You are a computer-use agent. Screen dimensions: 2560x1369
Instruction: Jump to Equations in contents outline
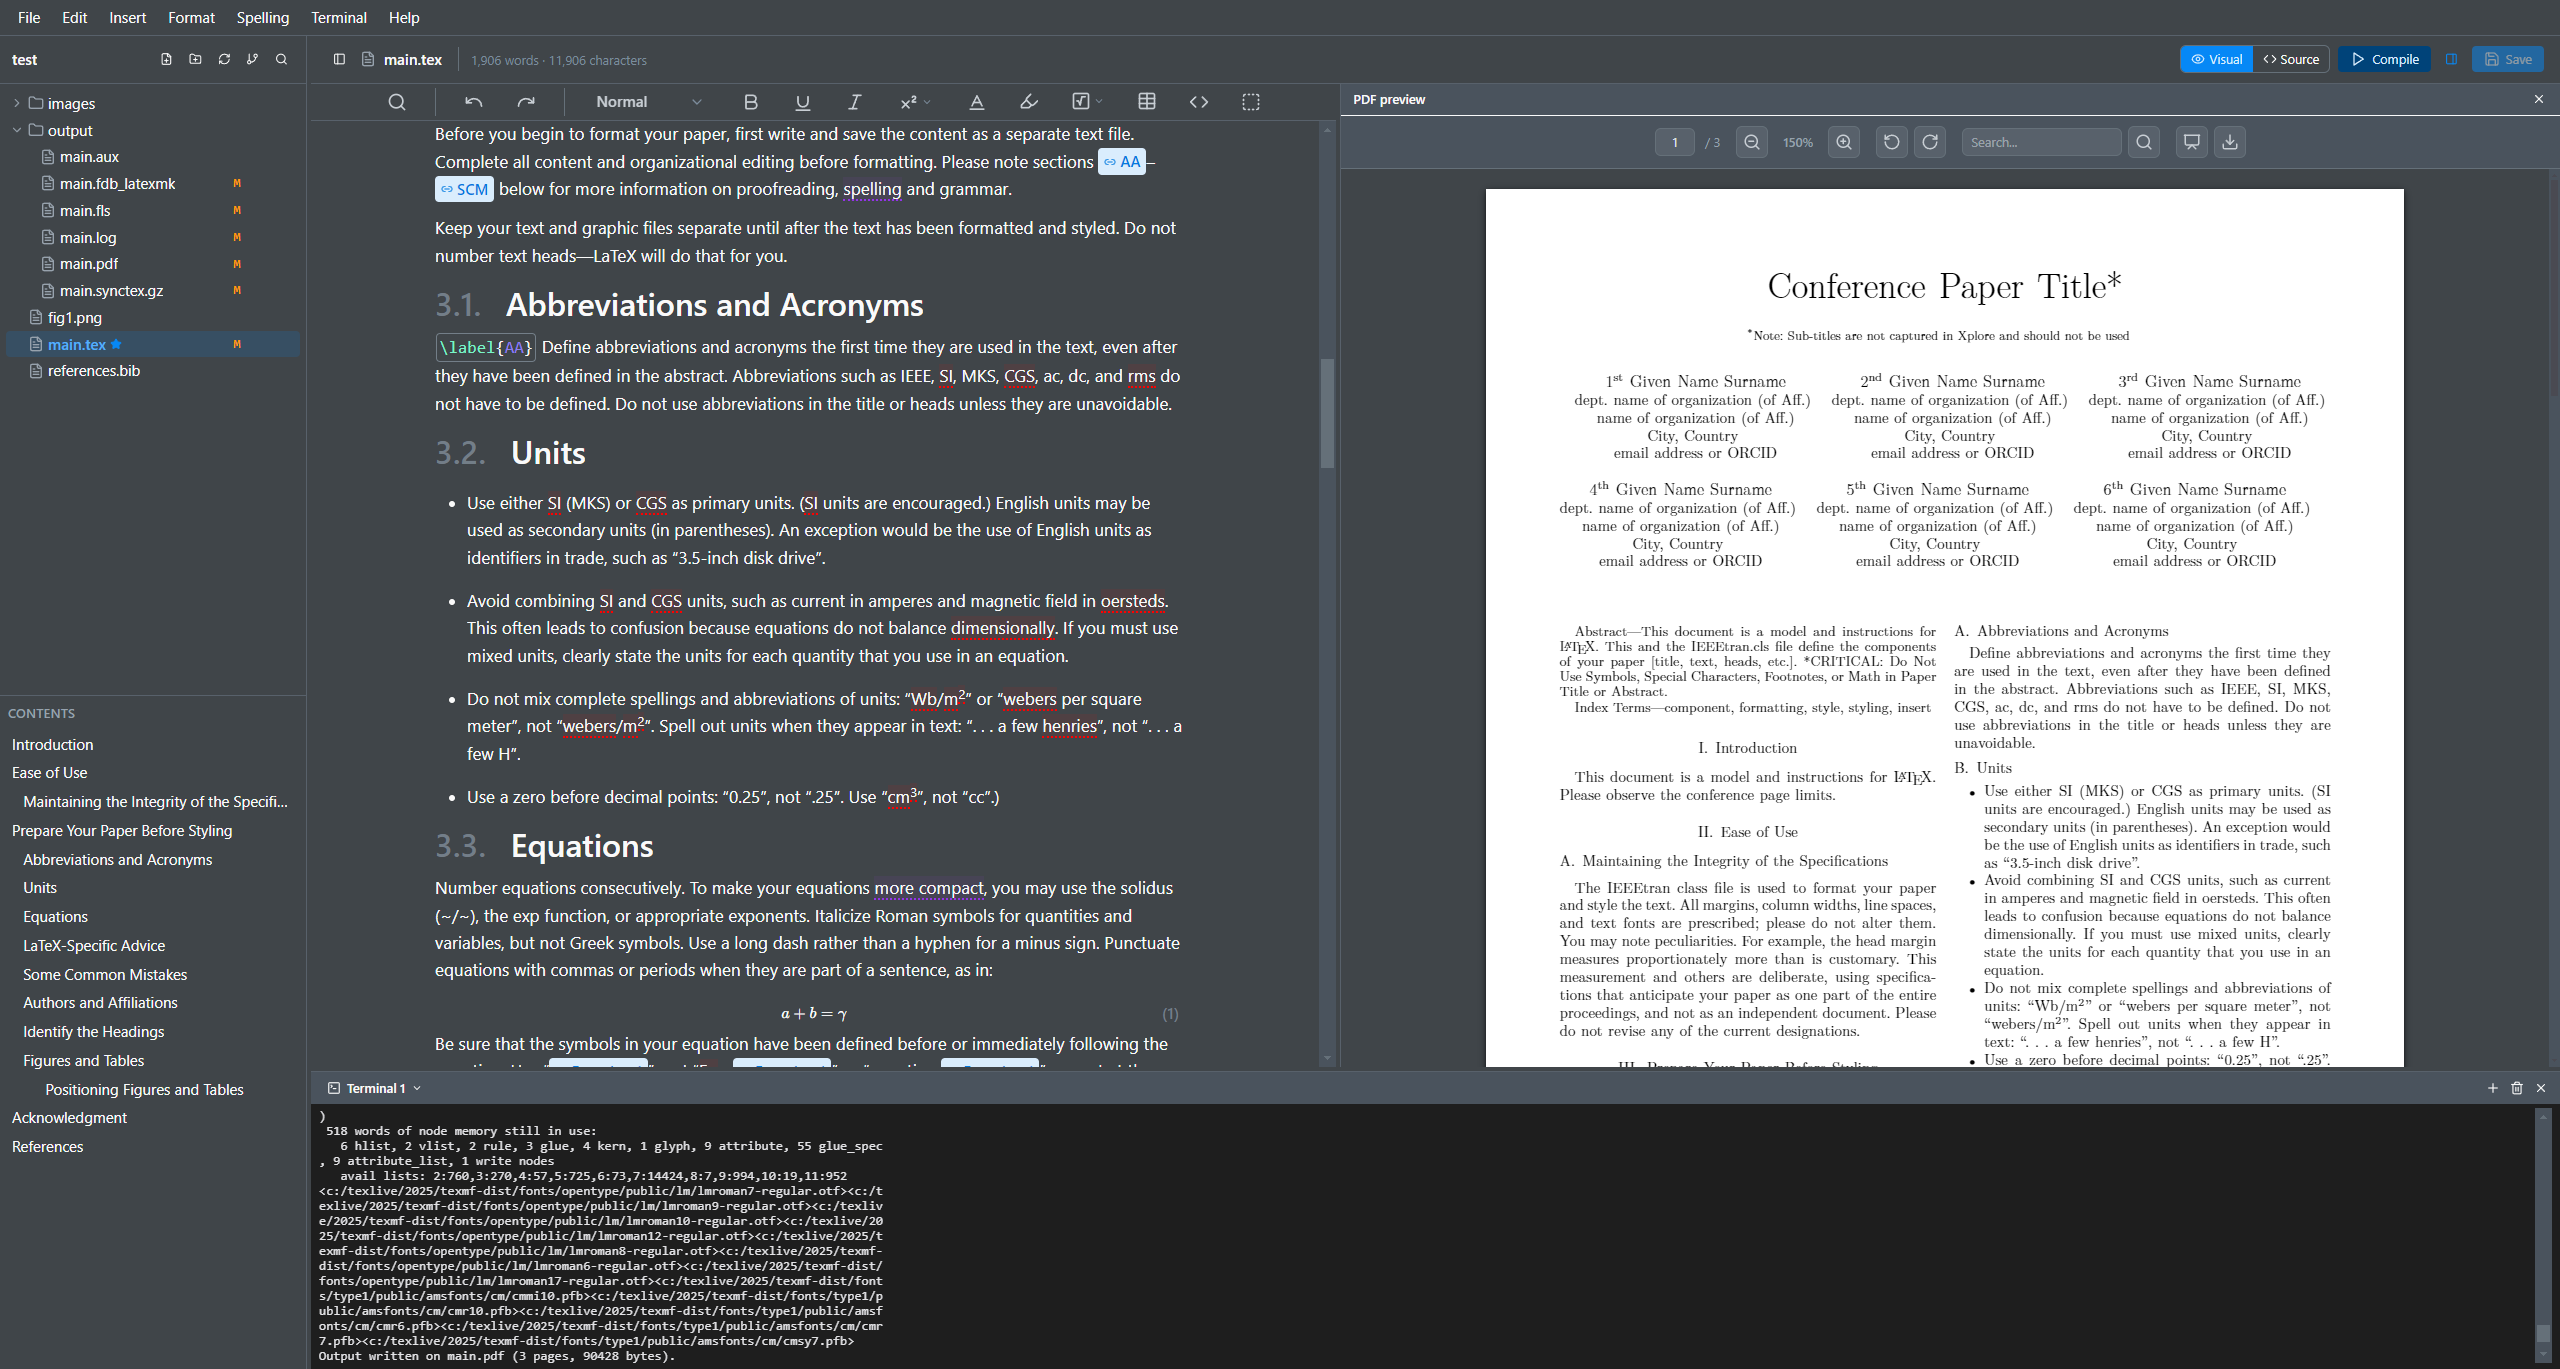tap(55, 917)
